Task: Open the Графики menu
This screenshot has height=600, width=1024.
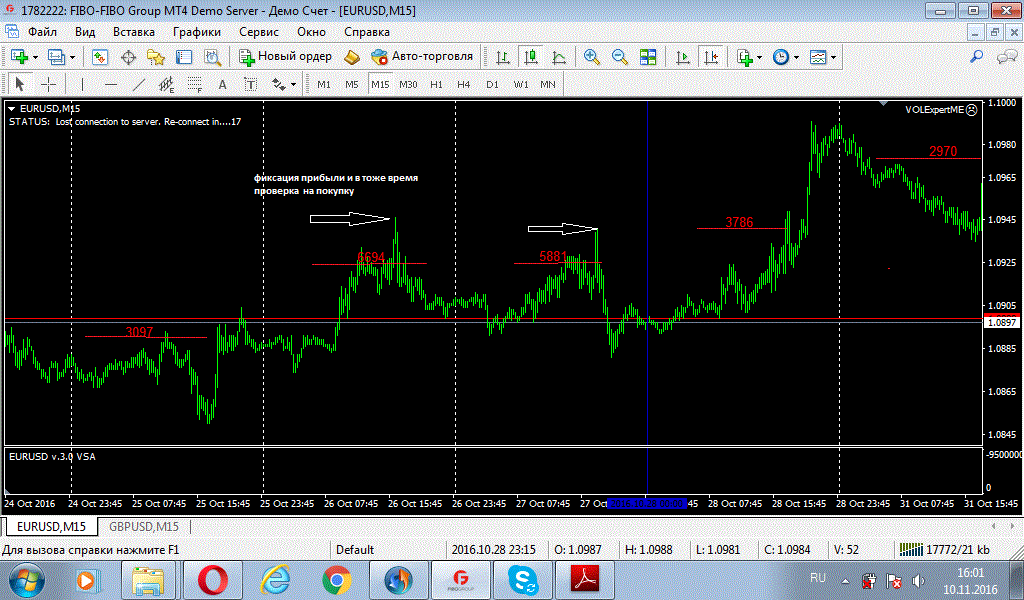Action: point(197,31)
